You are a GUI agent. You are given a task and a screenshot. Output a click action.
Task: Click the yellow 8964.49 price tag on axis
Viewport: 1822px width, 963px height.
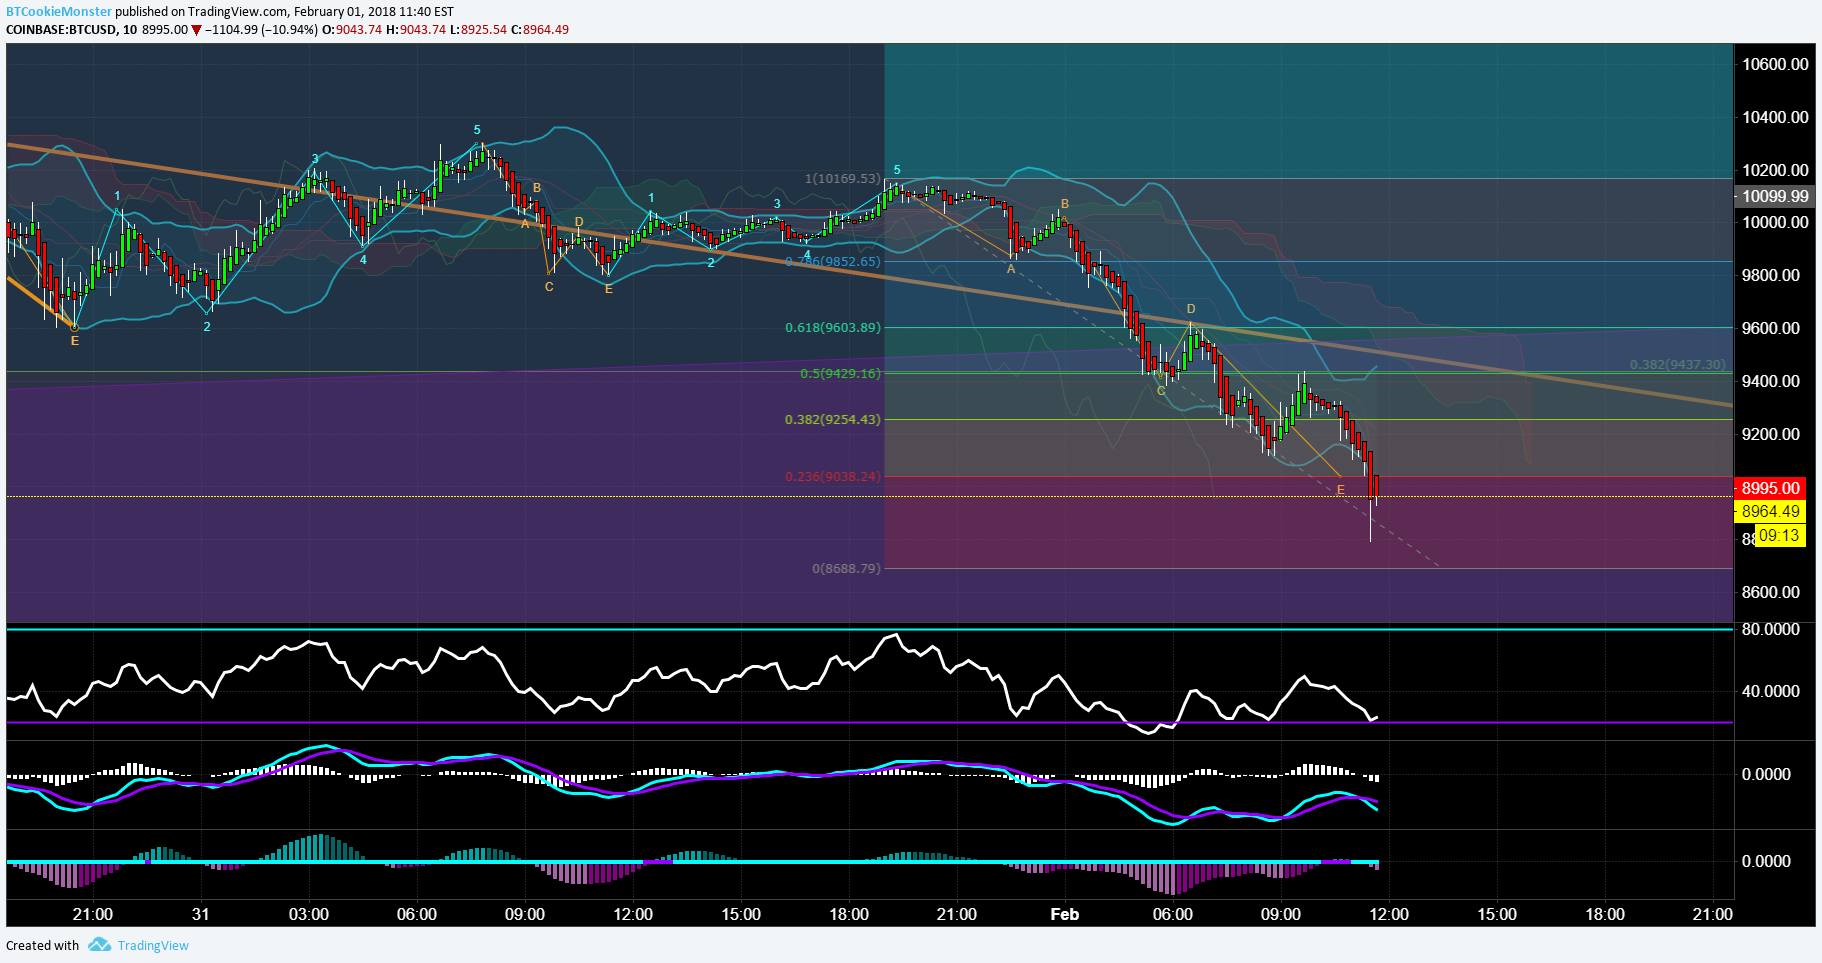point(1770,512)
